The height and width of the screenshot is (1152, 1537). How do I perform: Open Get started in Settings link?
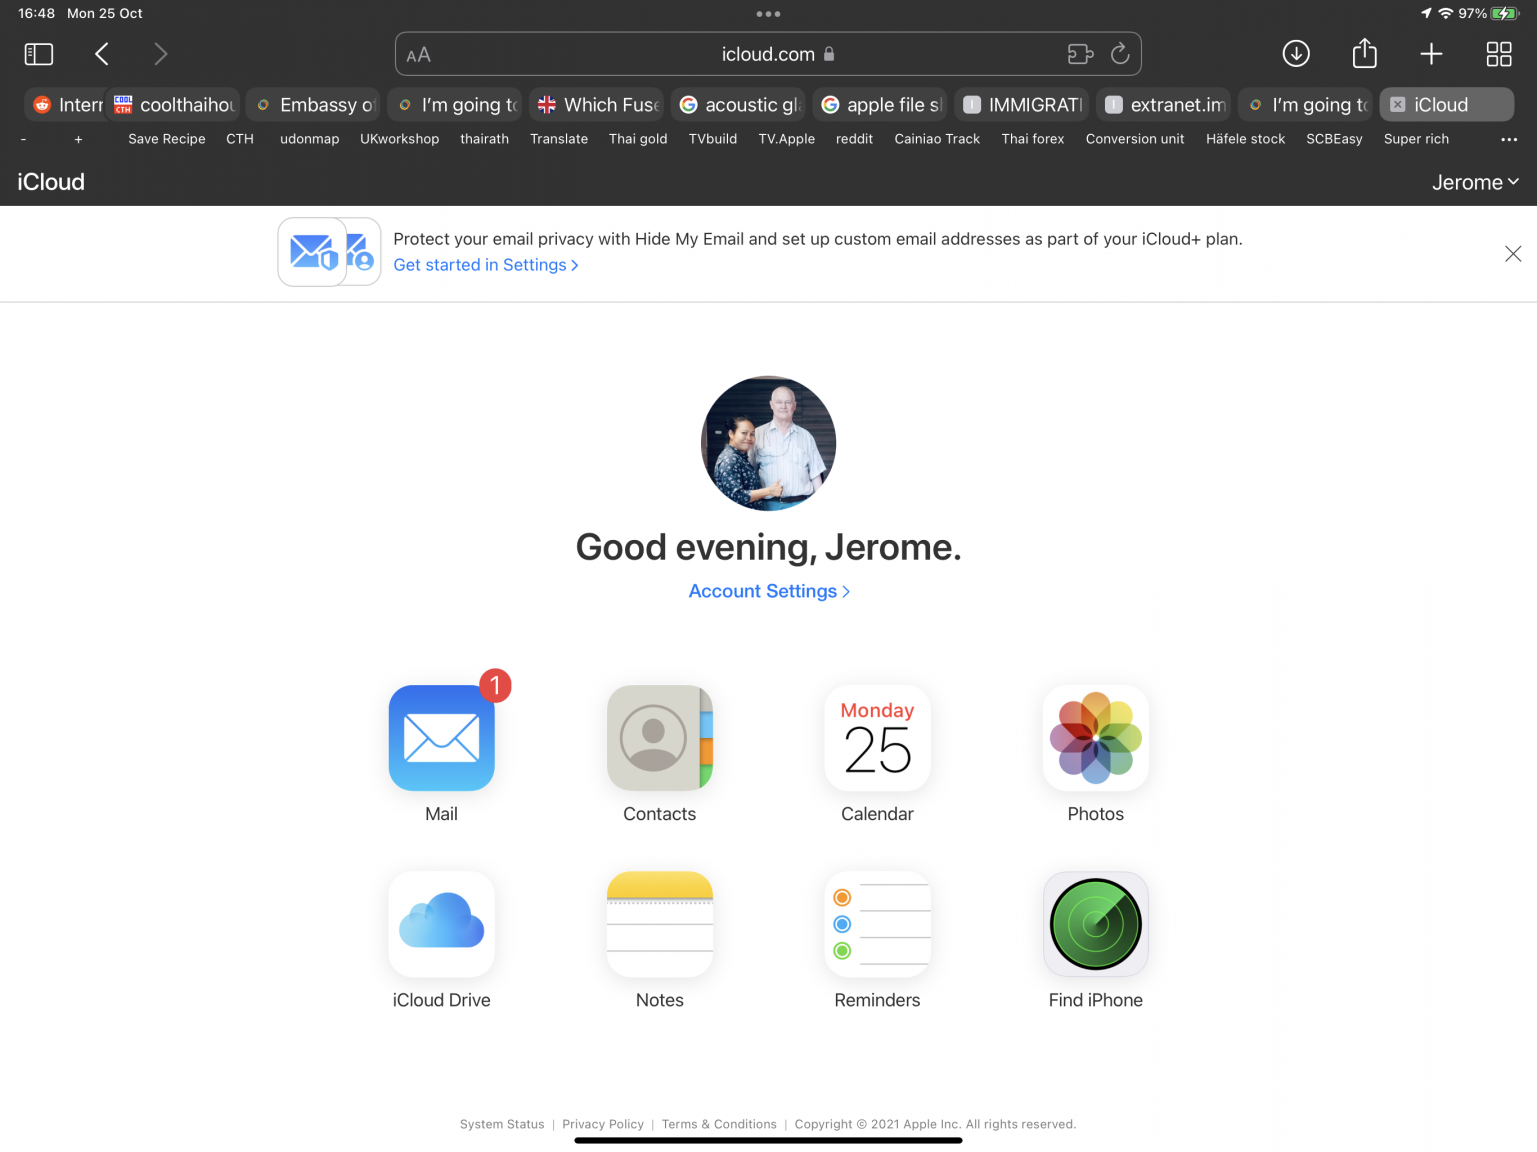coord(486,265)
